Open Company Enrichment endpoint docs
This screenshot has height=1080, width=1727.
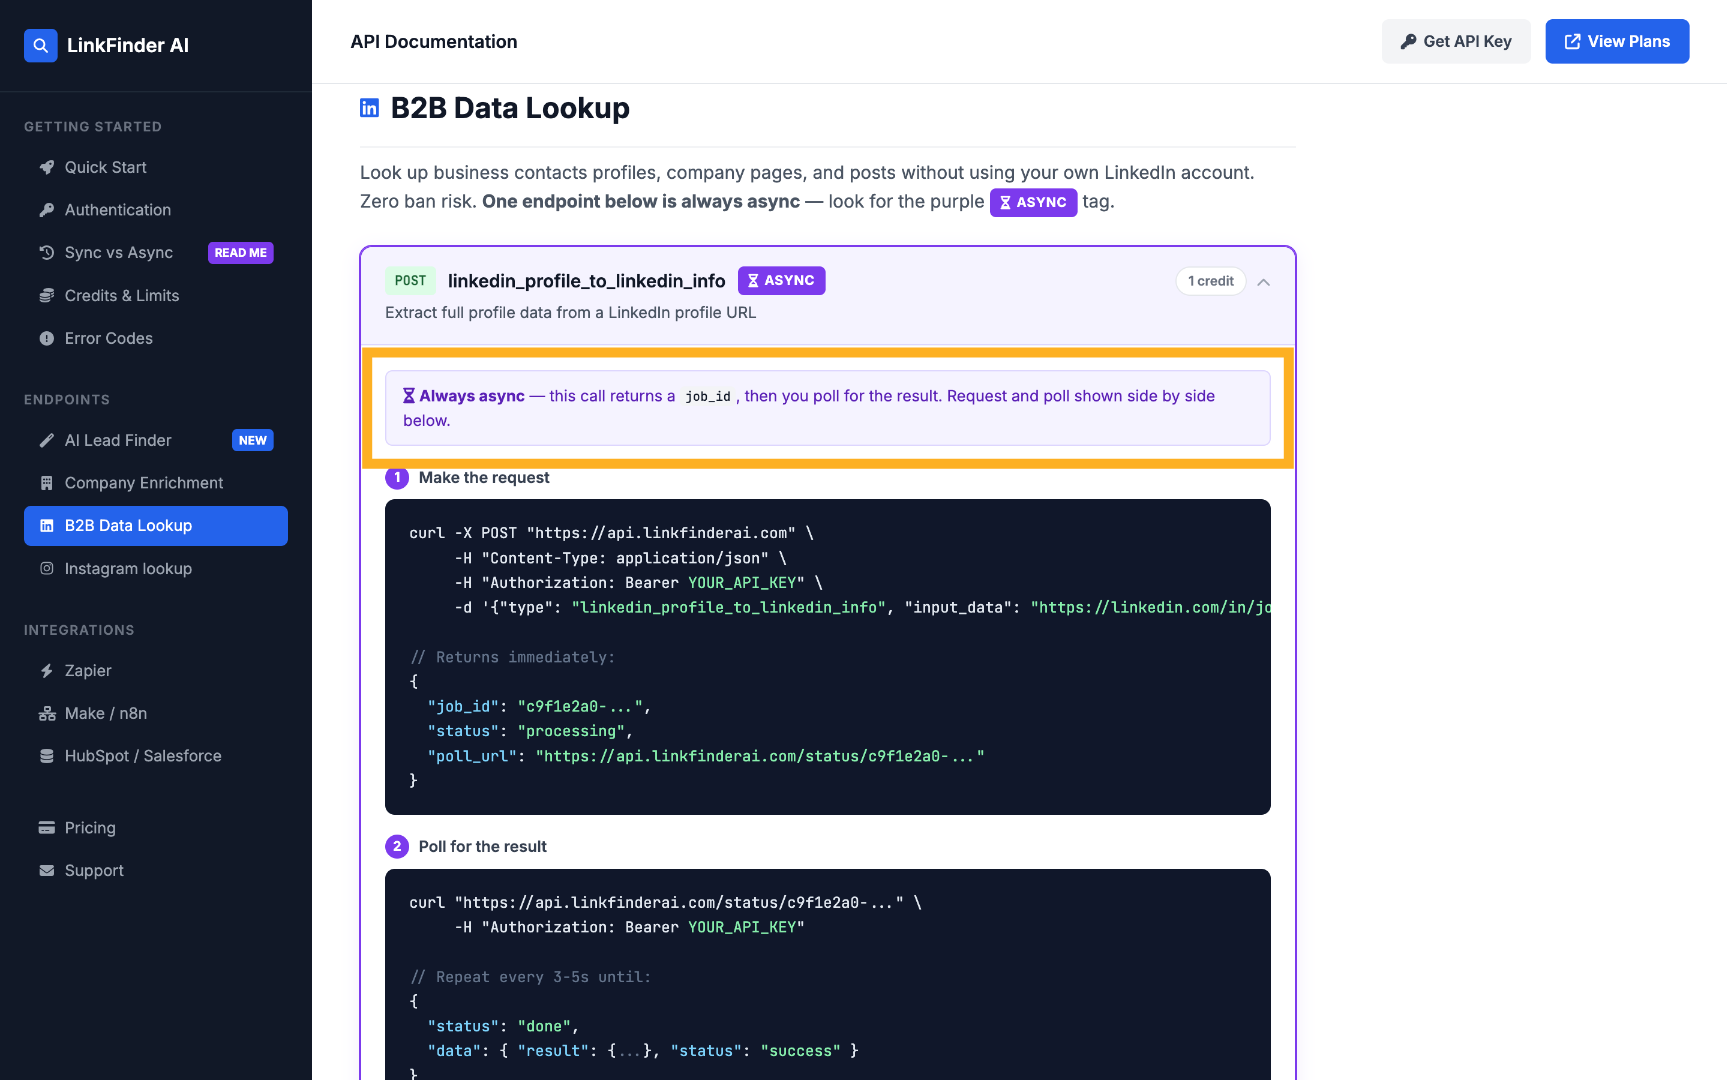point(156,483)
